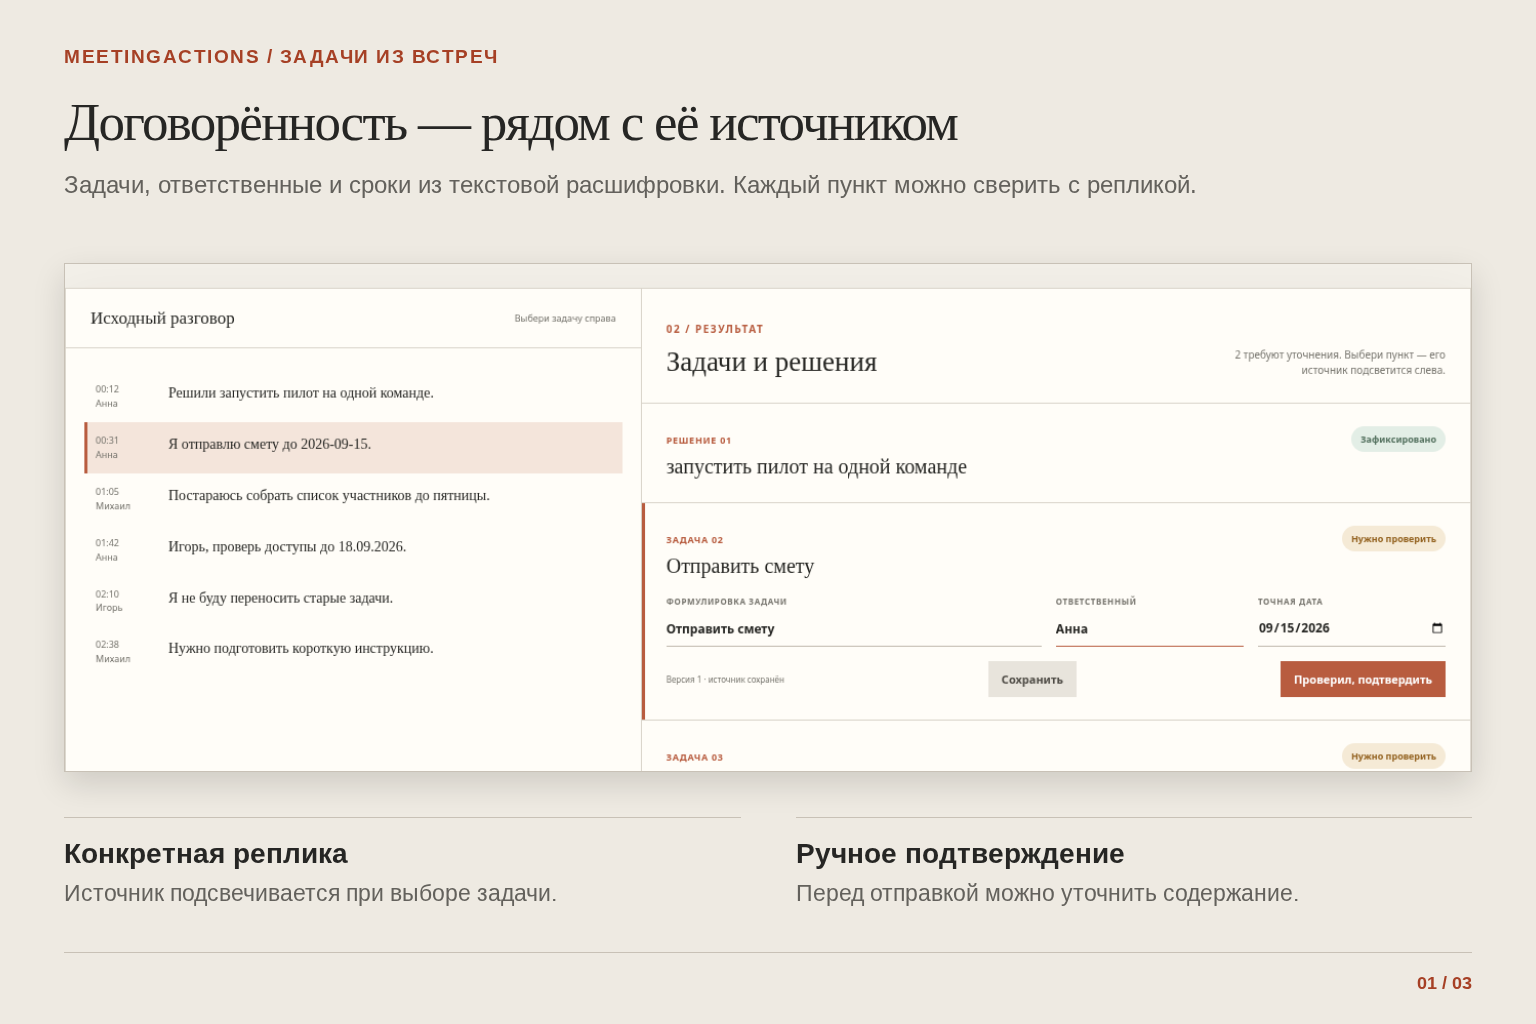The image size is (1536, 1024).
Task: Click the Сохранить button
Action: tap(1032, 679)
